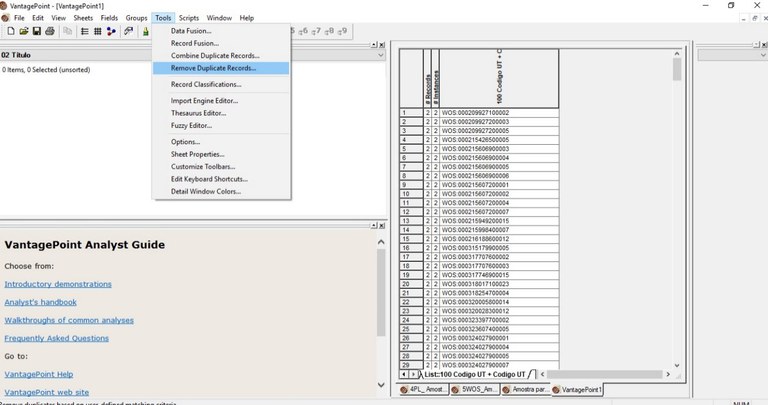Screen dimensions: 768x405
Task: Click the 100 Codigo UT column header
Action: 499,78
